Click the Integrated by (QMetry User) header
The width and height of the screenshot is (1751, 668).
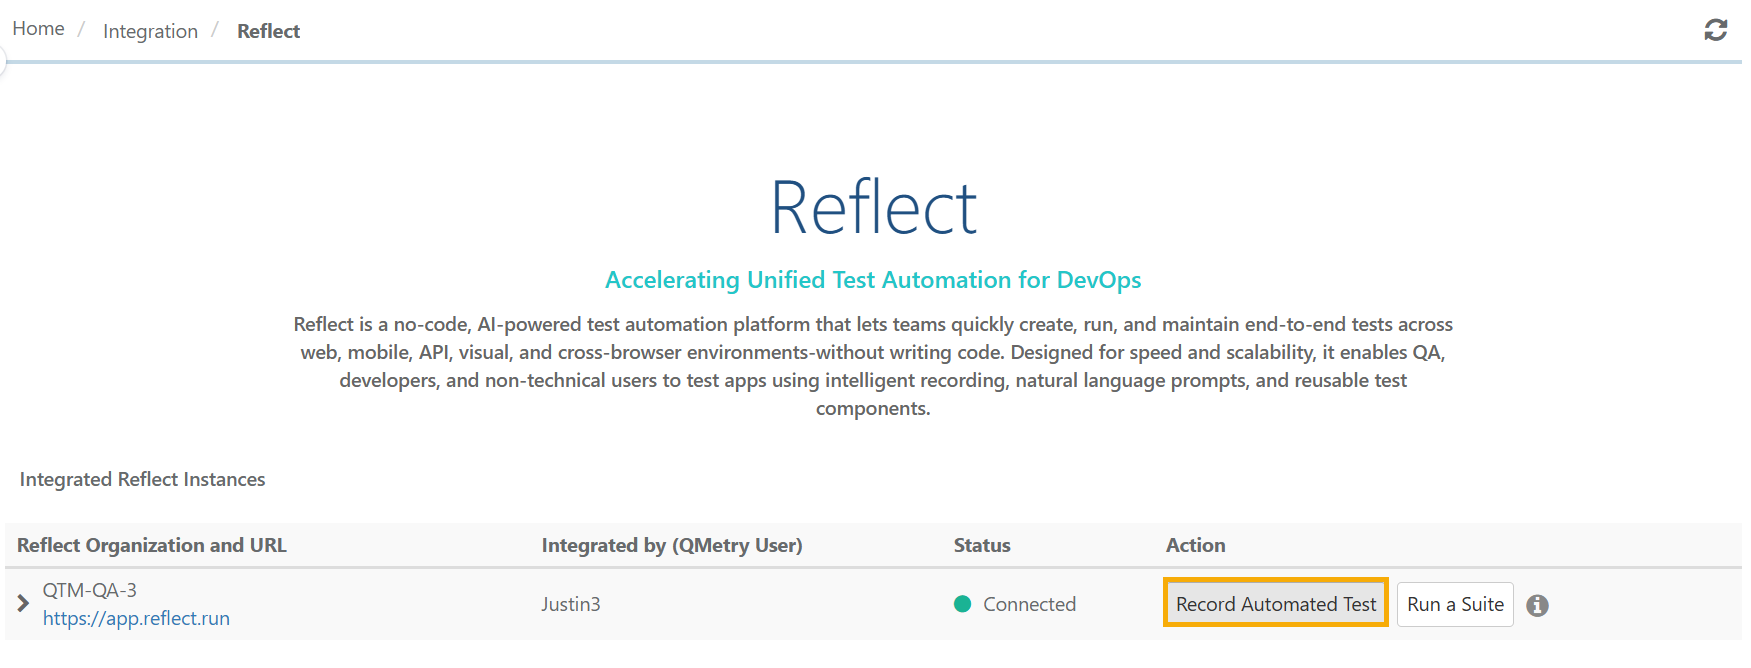pos(672,545)
